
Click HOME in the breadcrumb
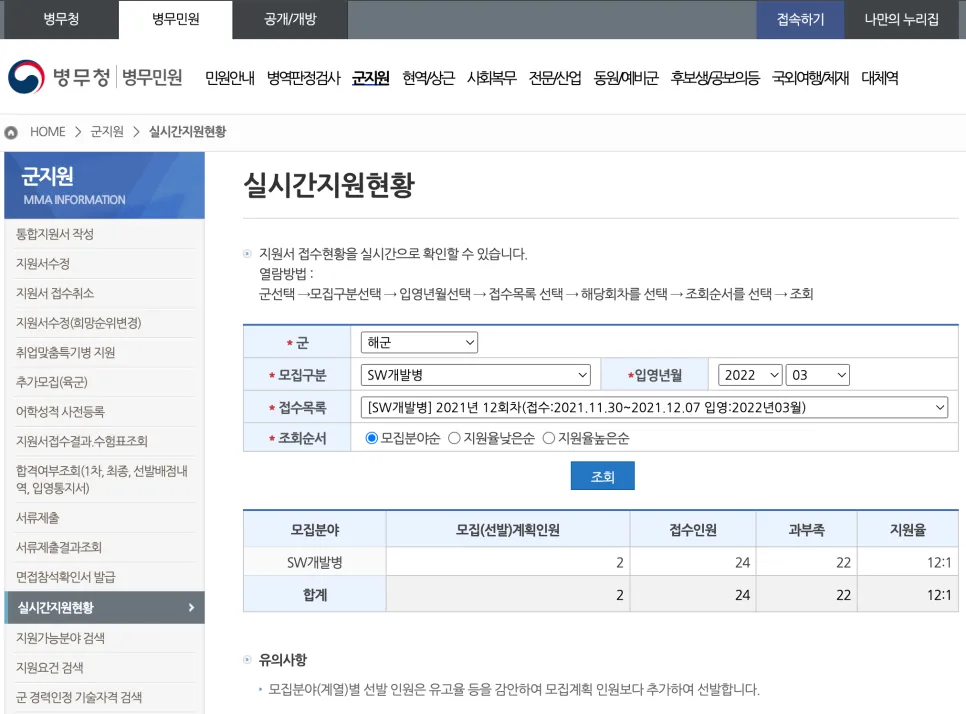[47, 132]
